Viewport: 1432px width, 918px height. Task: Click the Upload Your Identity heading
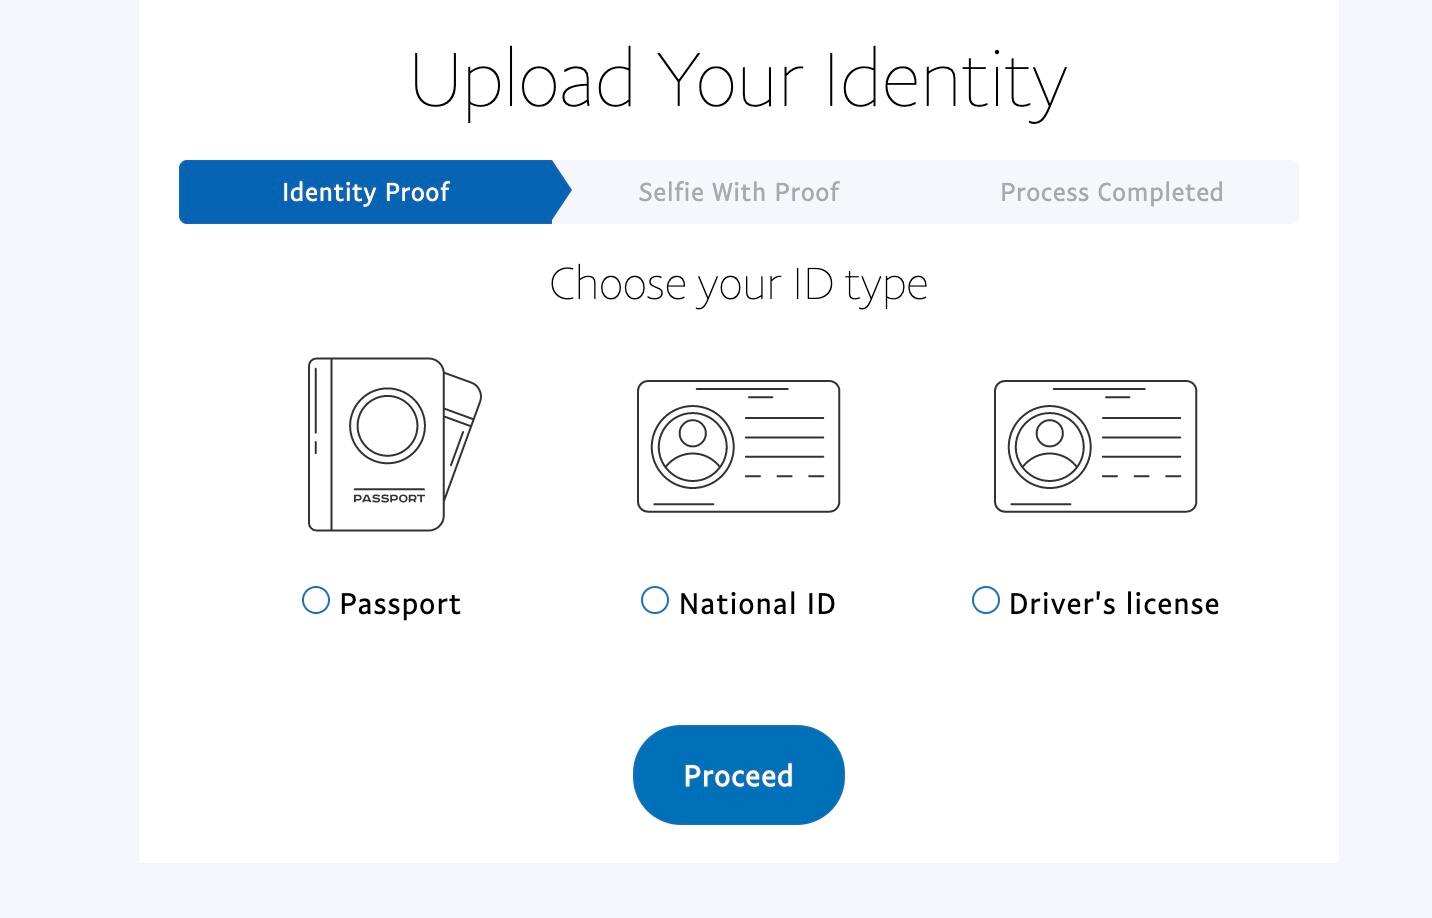[739, 80]
